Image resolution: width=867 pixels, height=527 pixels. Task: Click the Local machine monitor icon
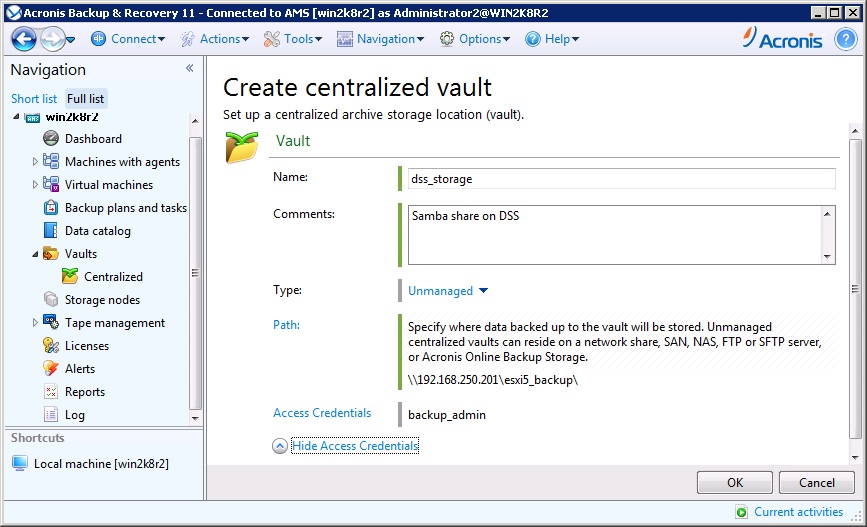click(20, 463)
